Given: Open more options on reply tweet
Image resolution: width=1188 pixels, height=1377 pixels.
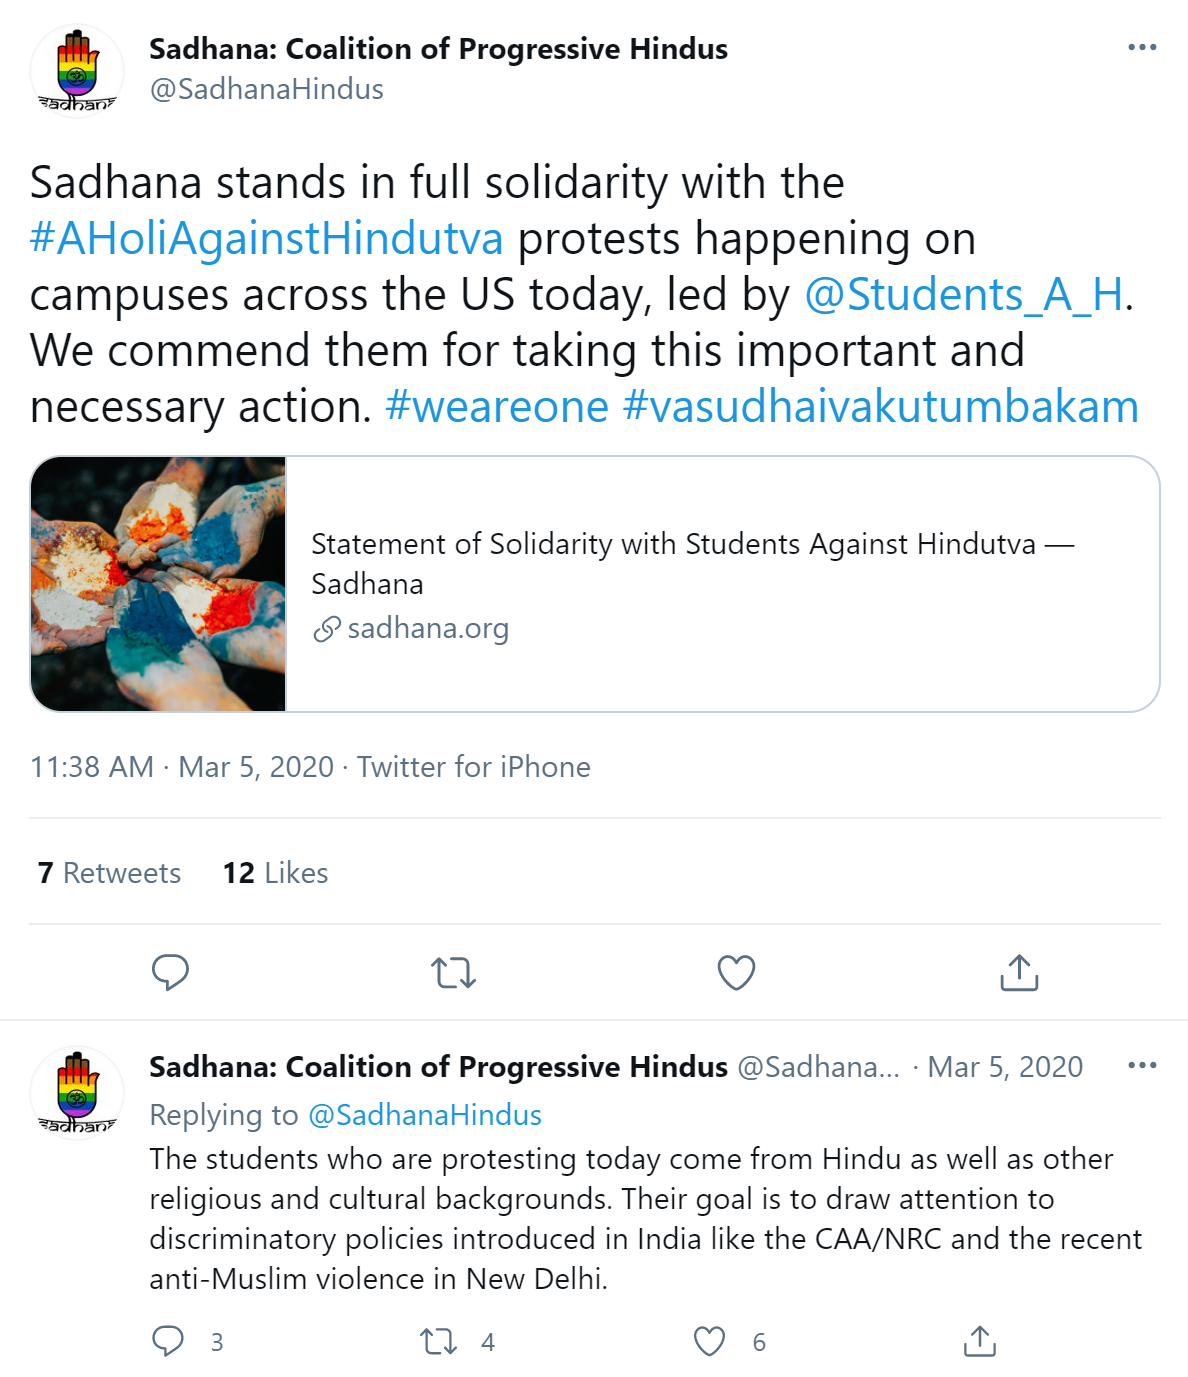Looking at the screenshot, I should point(1141,1066).
